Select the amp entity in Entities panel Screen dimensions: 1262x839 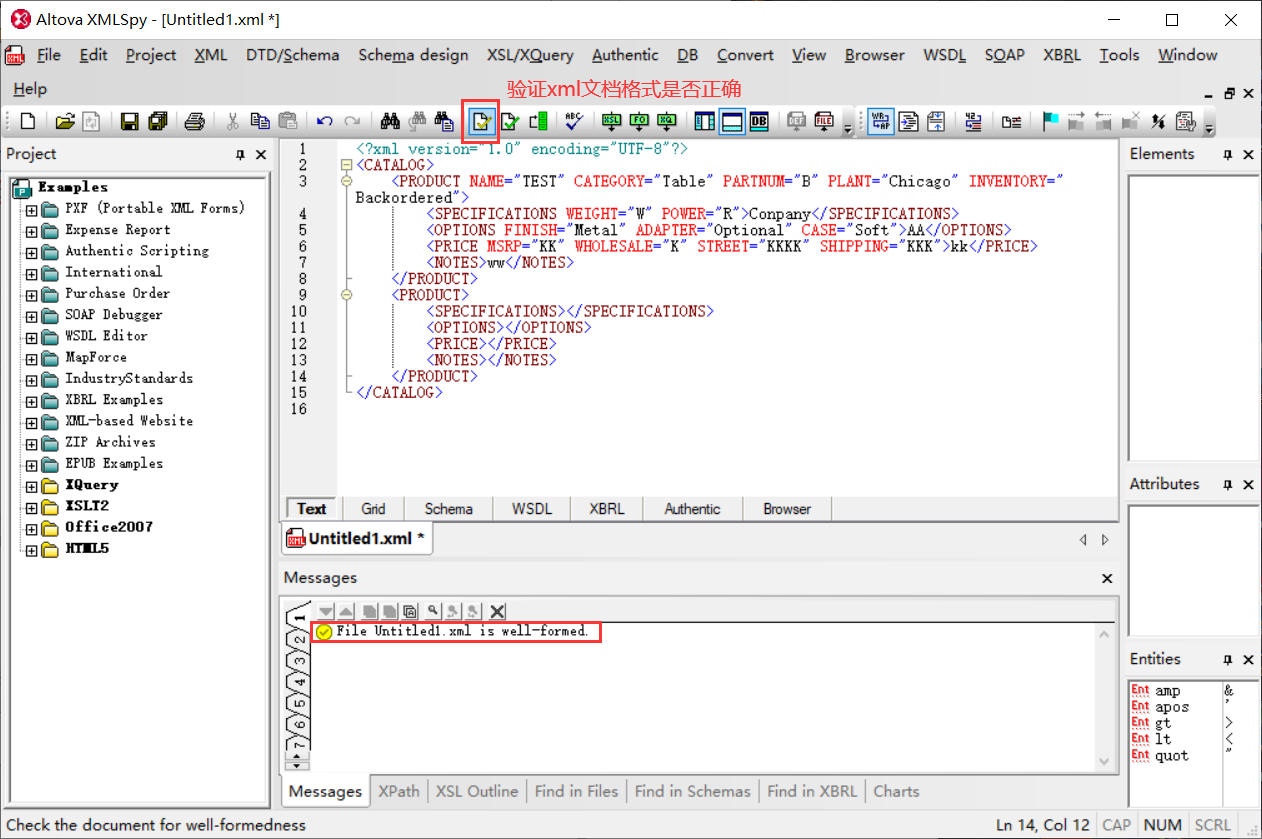tap(1168, 690)
